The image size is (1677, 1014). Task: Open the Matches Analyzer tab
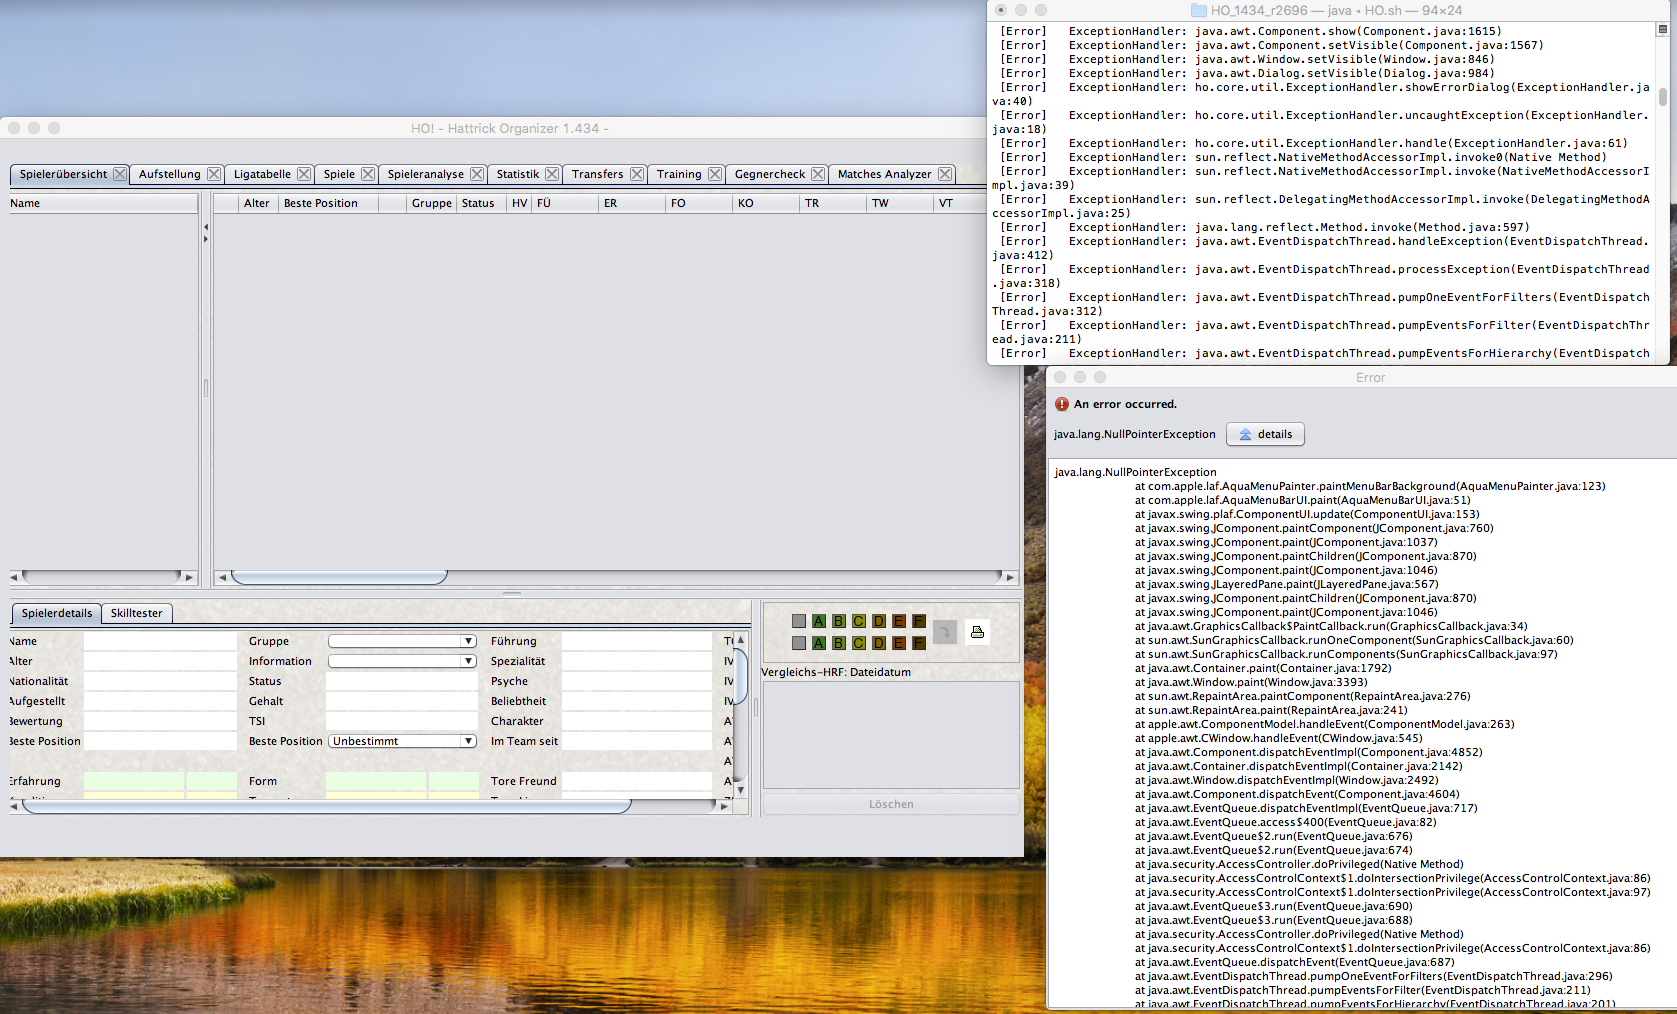884,174
